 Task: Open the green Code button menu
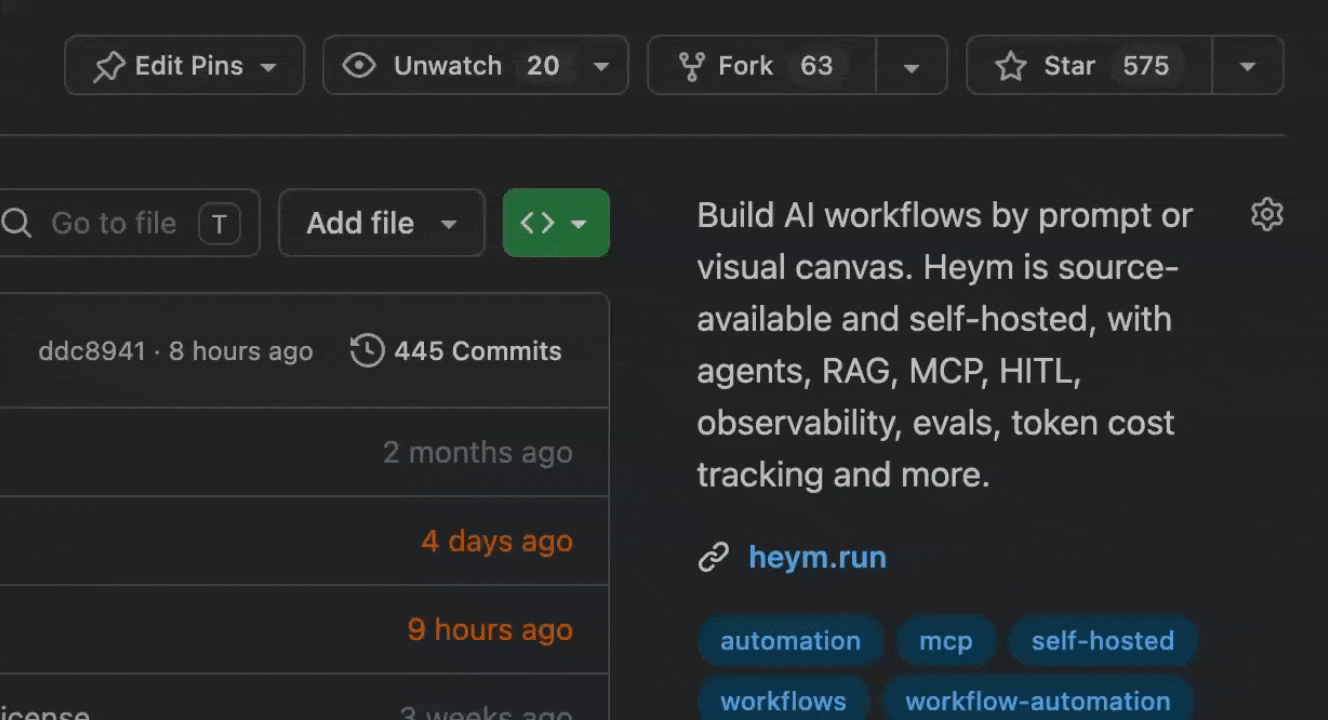coord(556,223)
